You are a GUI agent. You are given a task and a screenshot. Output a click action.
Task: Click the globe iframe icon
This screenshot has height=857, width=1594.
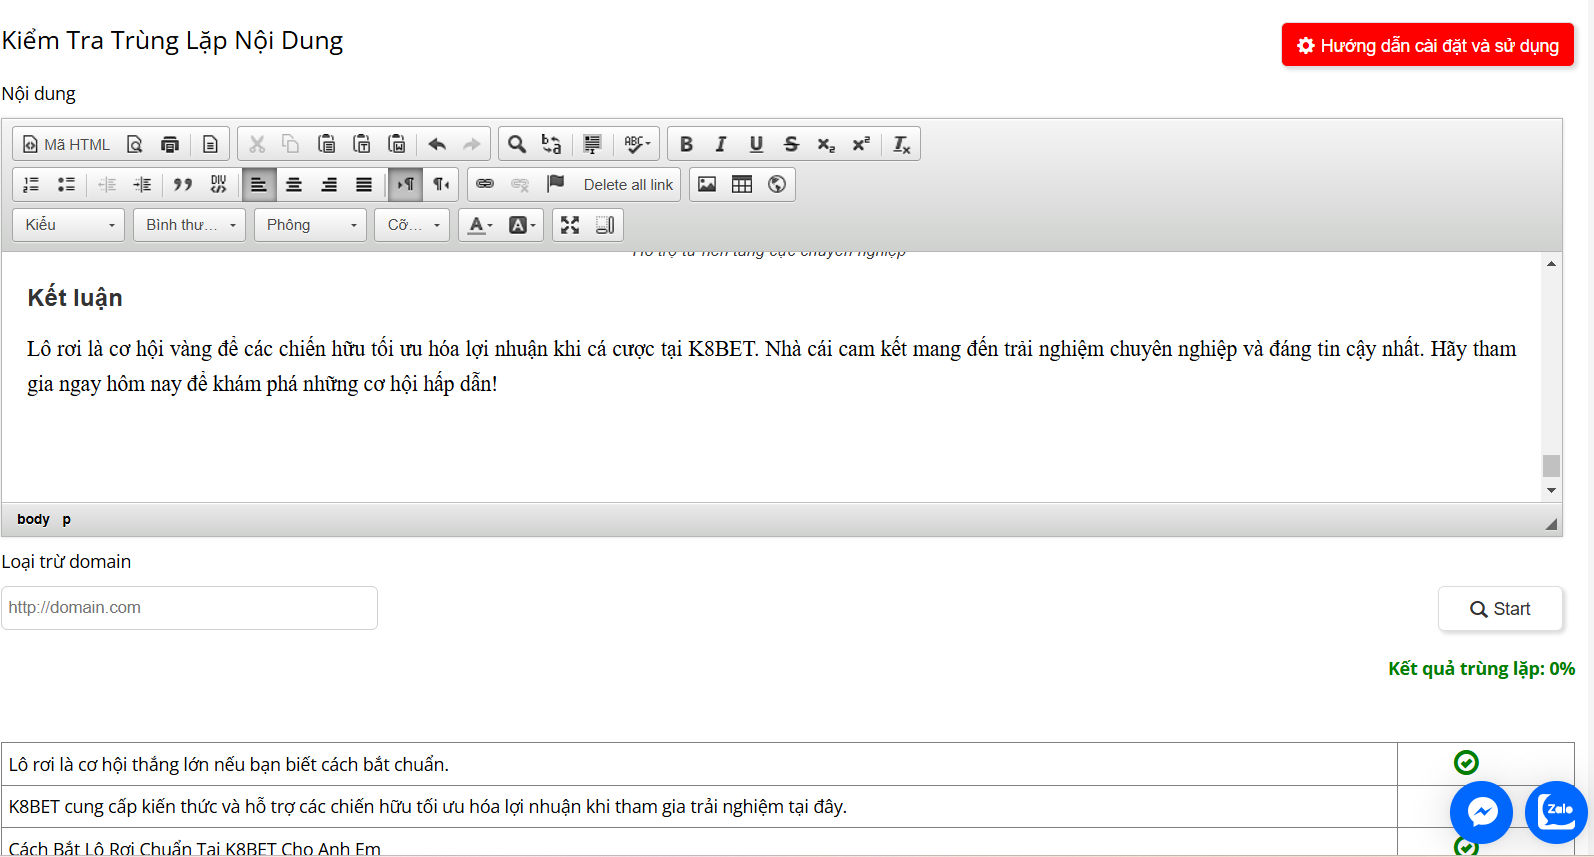[x=777, y=184]
